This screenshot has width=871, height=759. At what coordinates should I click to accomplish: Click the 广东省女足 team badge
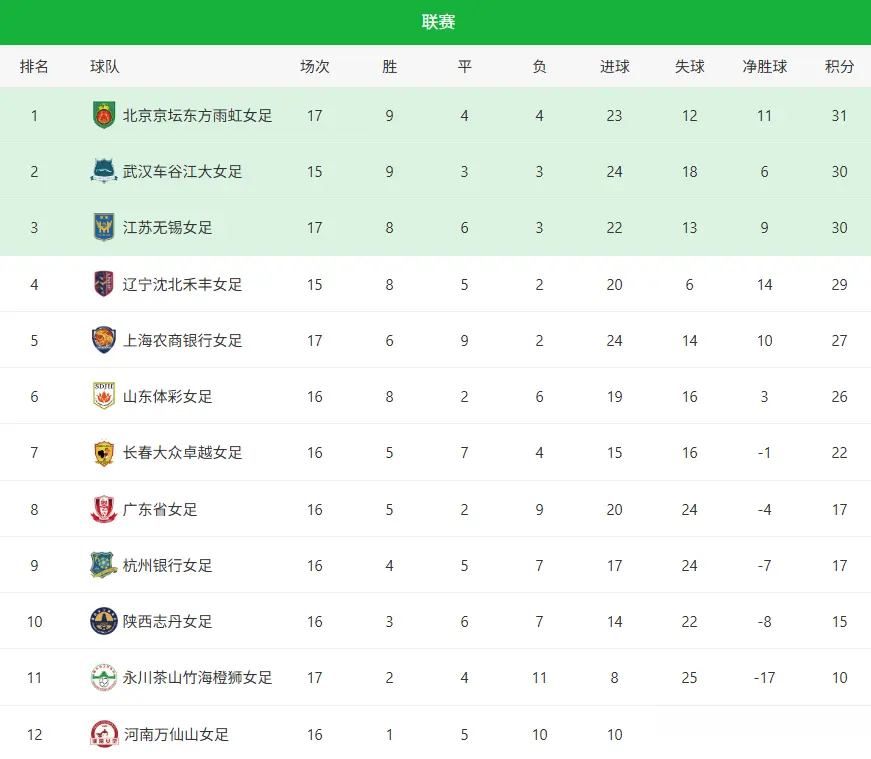104,509
